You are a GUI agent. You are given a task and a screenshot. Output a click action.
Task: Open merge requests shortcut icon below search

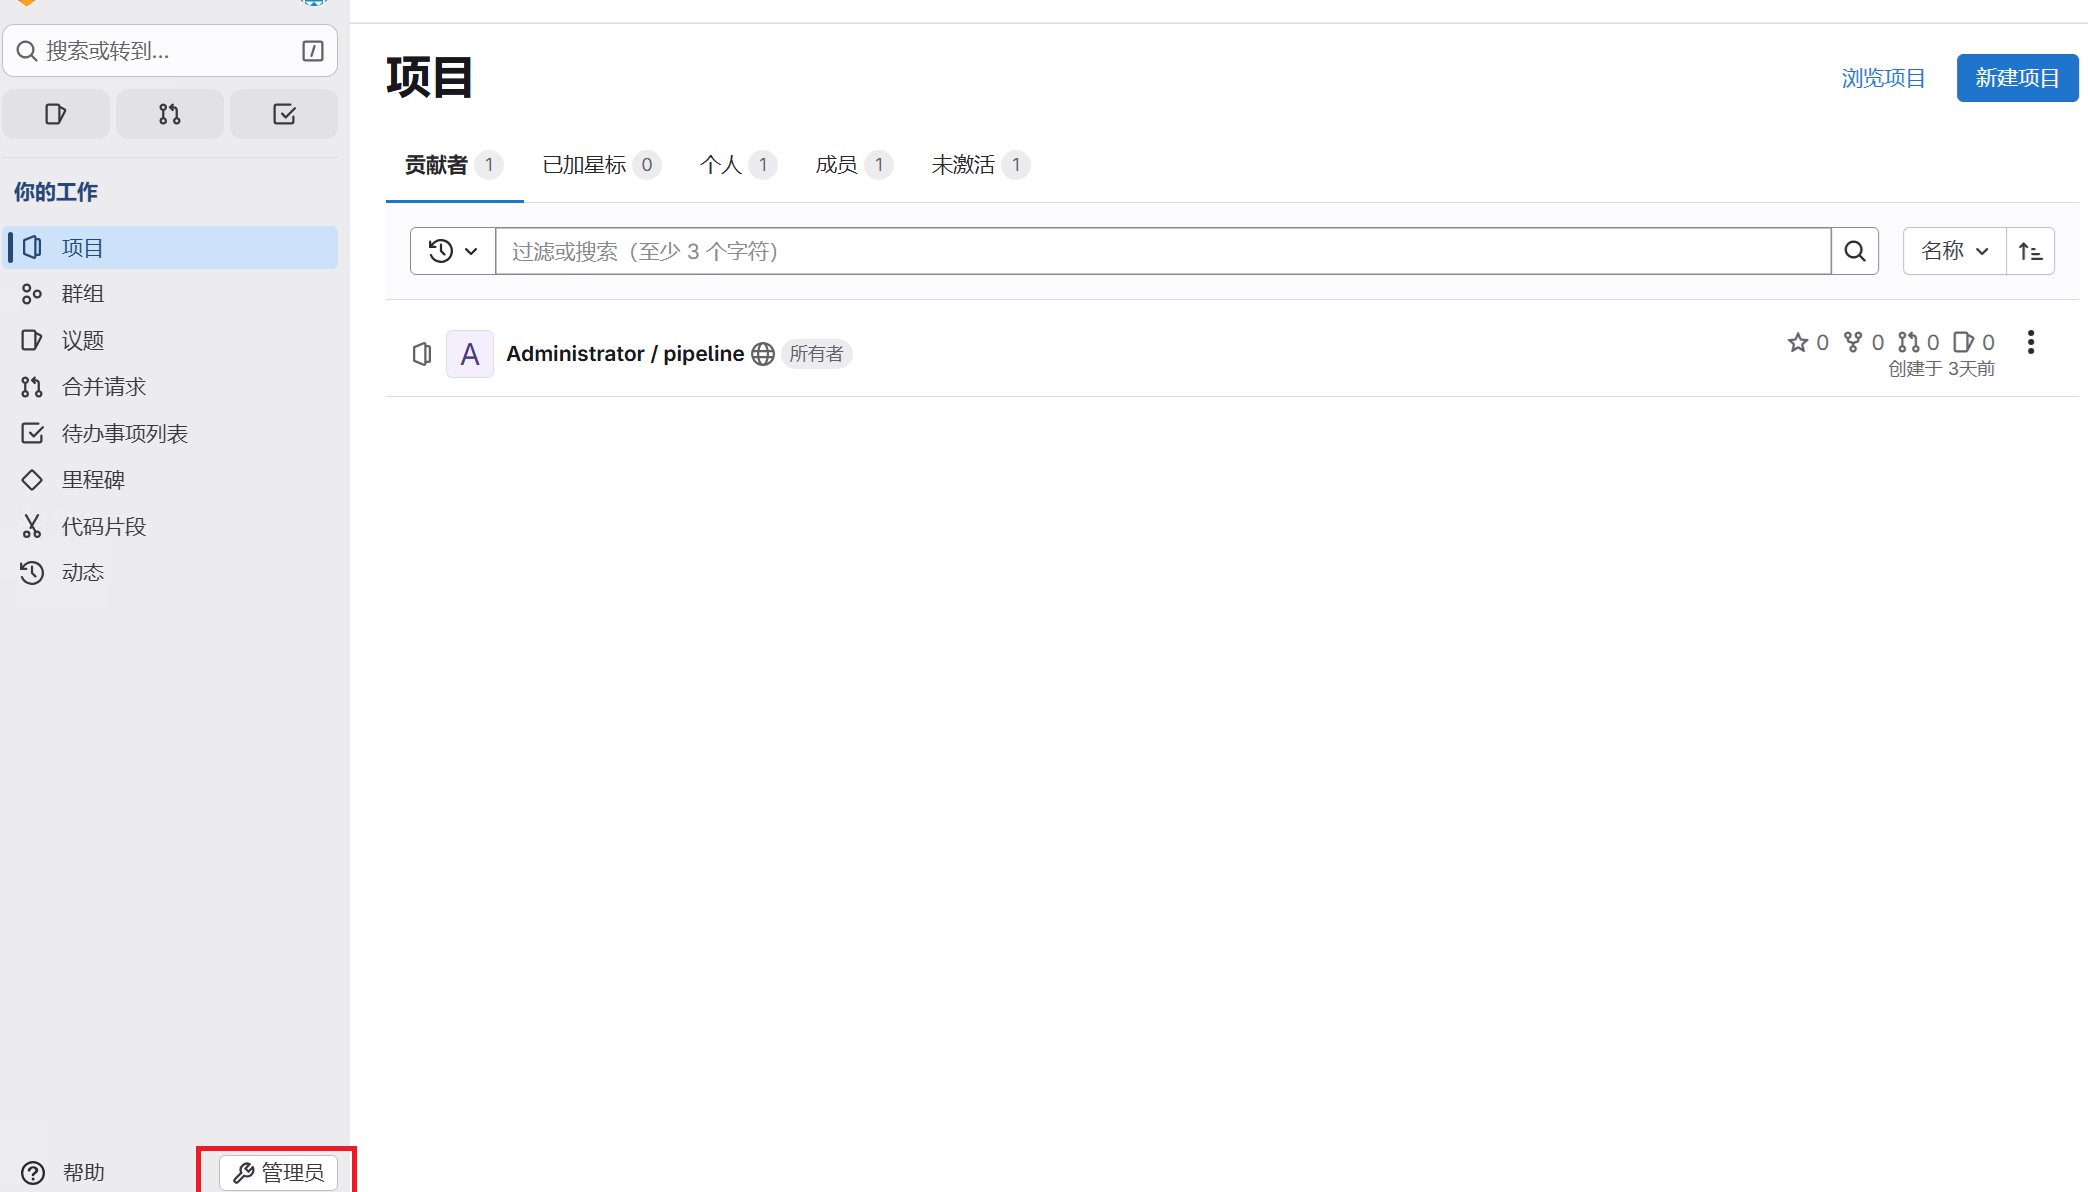pos(169,114)
